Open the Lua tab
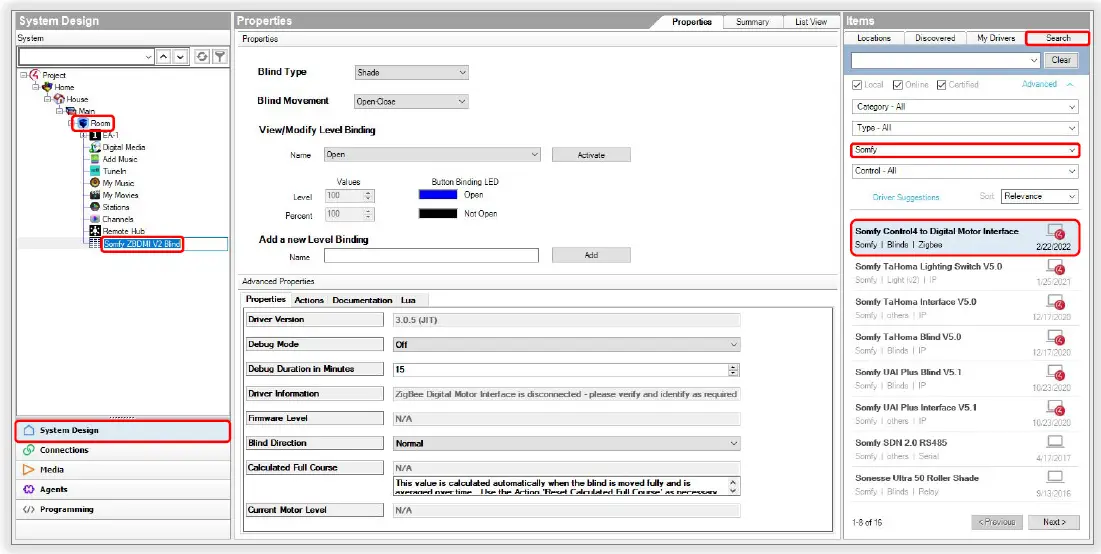 [x=408, y=300]
